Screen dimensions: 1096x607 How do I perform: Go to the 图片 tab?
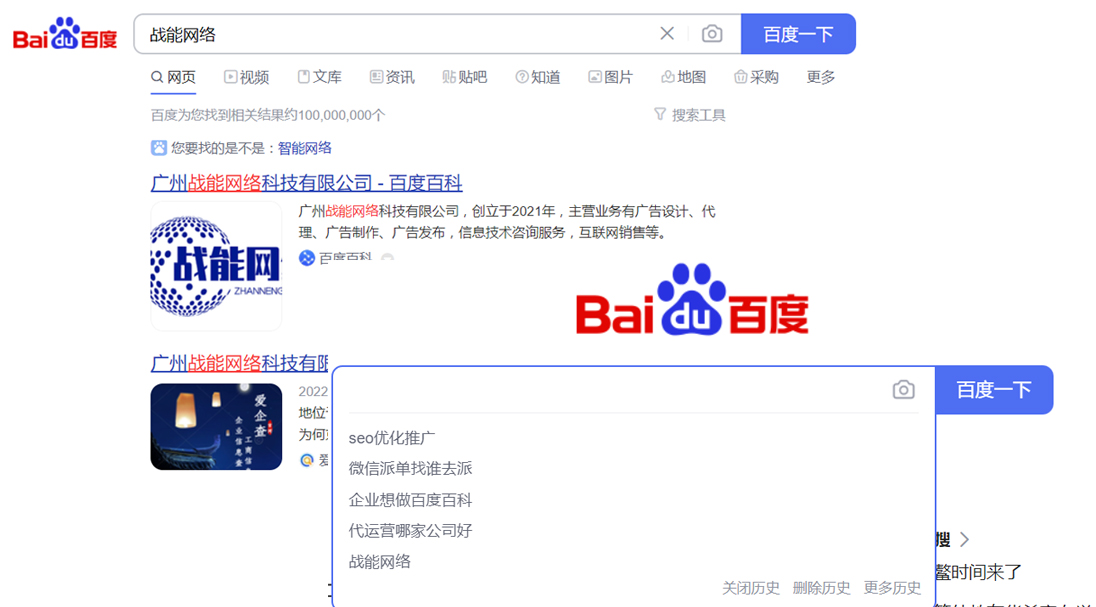click(611, 77)
